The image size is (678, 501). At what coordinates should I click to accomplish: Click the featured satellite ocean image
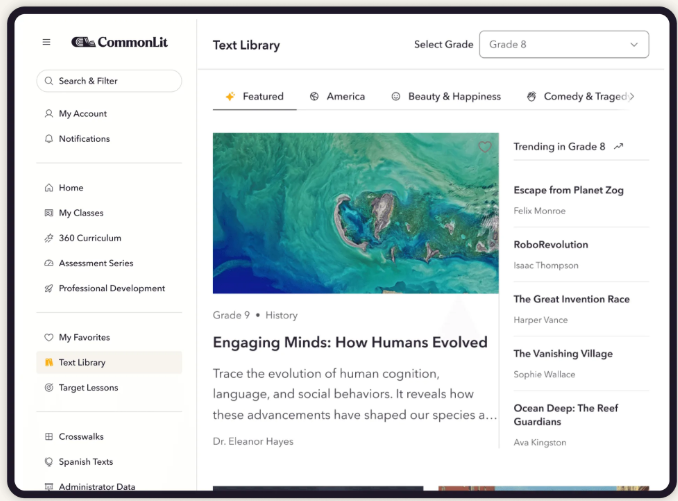(356, 213)
